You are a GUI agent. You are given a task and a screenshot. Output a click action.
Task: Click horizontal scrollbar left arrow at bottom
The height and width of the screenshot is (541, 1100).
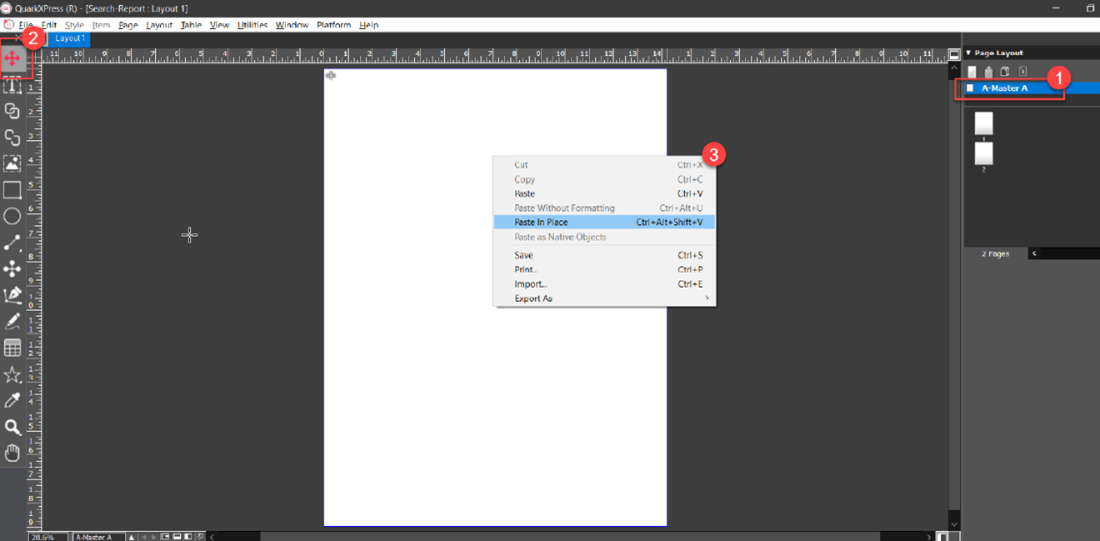coord(213,537)
